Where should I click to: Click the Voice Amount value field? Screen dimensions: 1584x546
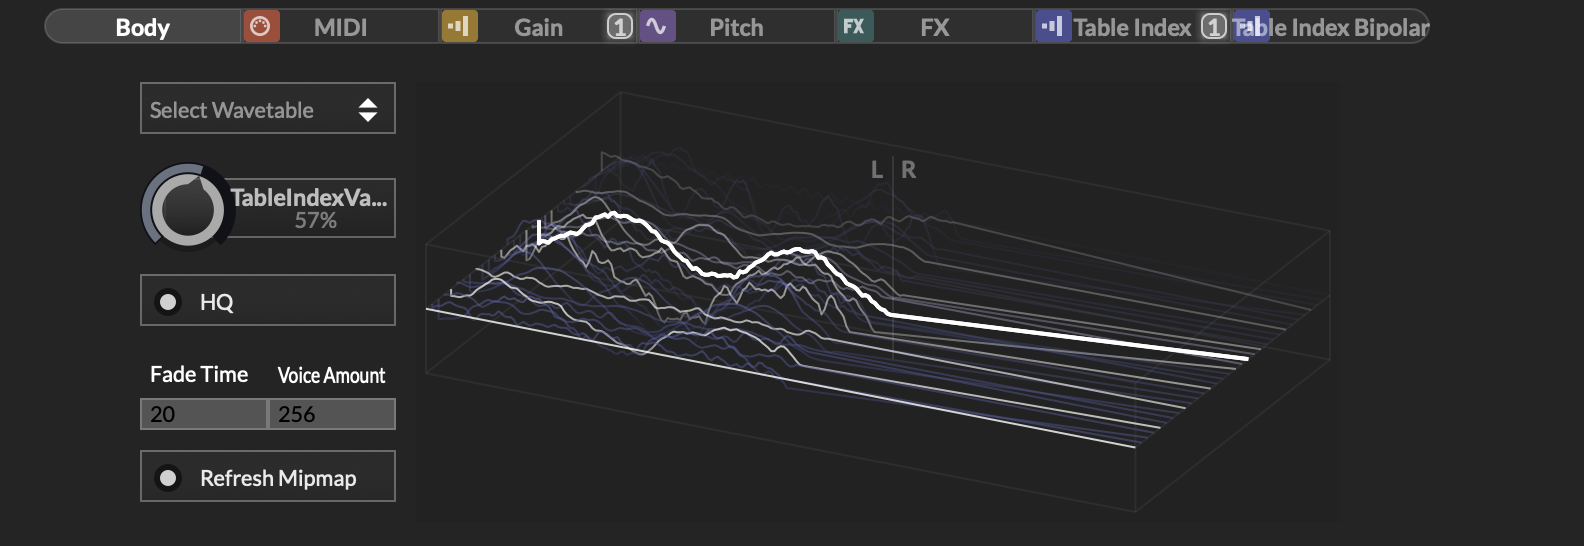pos(332,414)
